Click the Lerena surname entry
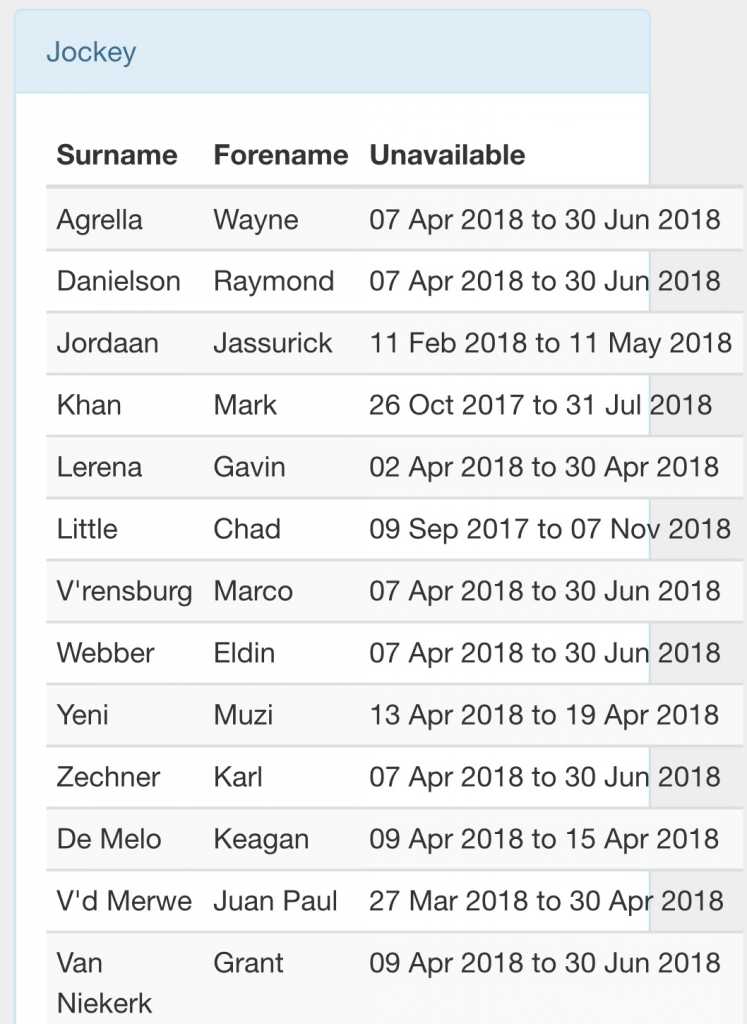747x1024 pixels. (x=100, y=467)
